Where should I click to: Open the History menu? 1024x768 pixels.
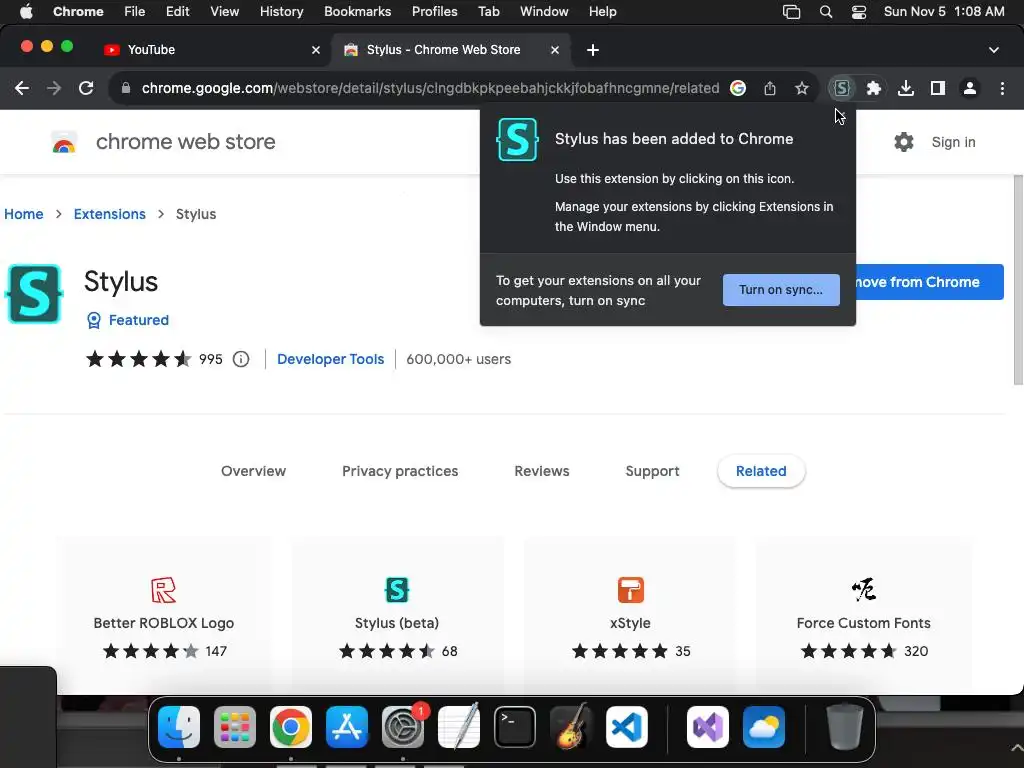click(281, 12)
